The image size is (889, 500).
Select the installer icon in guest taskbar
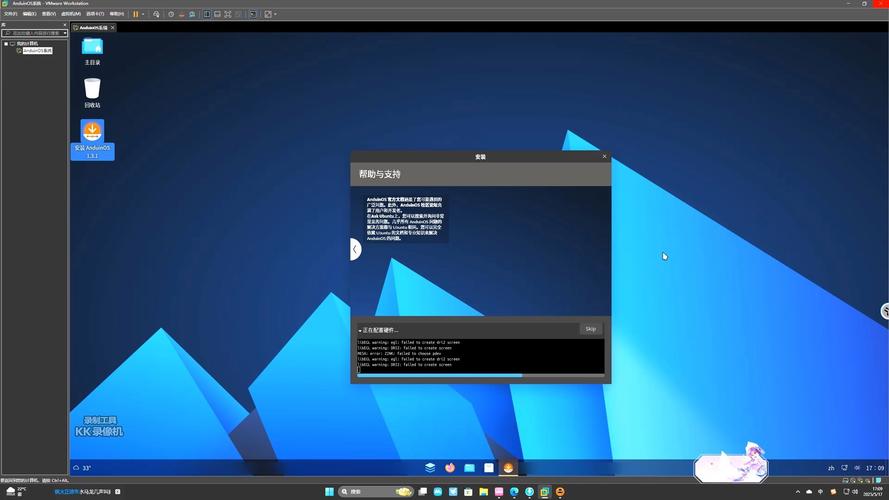(509, 468)
